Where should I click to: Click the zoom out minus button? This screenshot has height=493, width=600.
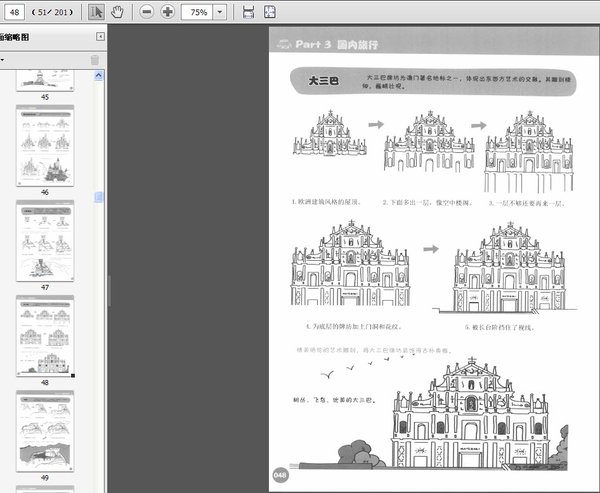pyautogui.click(x=147, y=12)
